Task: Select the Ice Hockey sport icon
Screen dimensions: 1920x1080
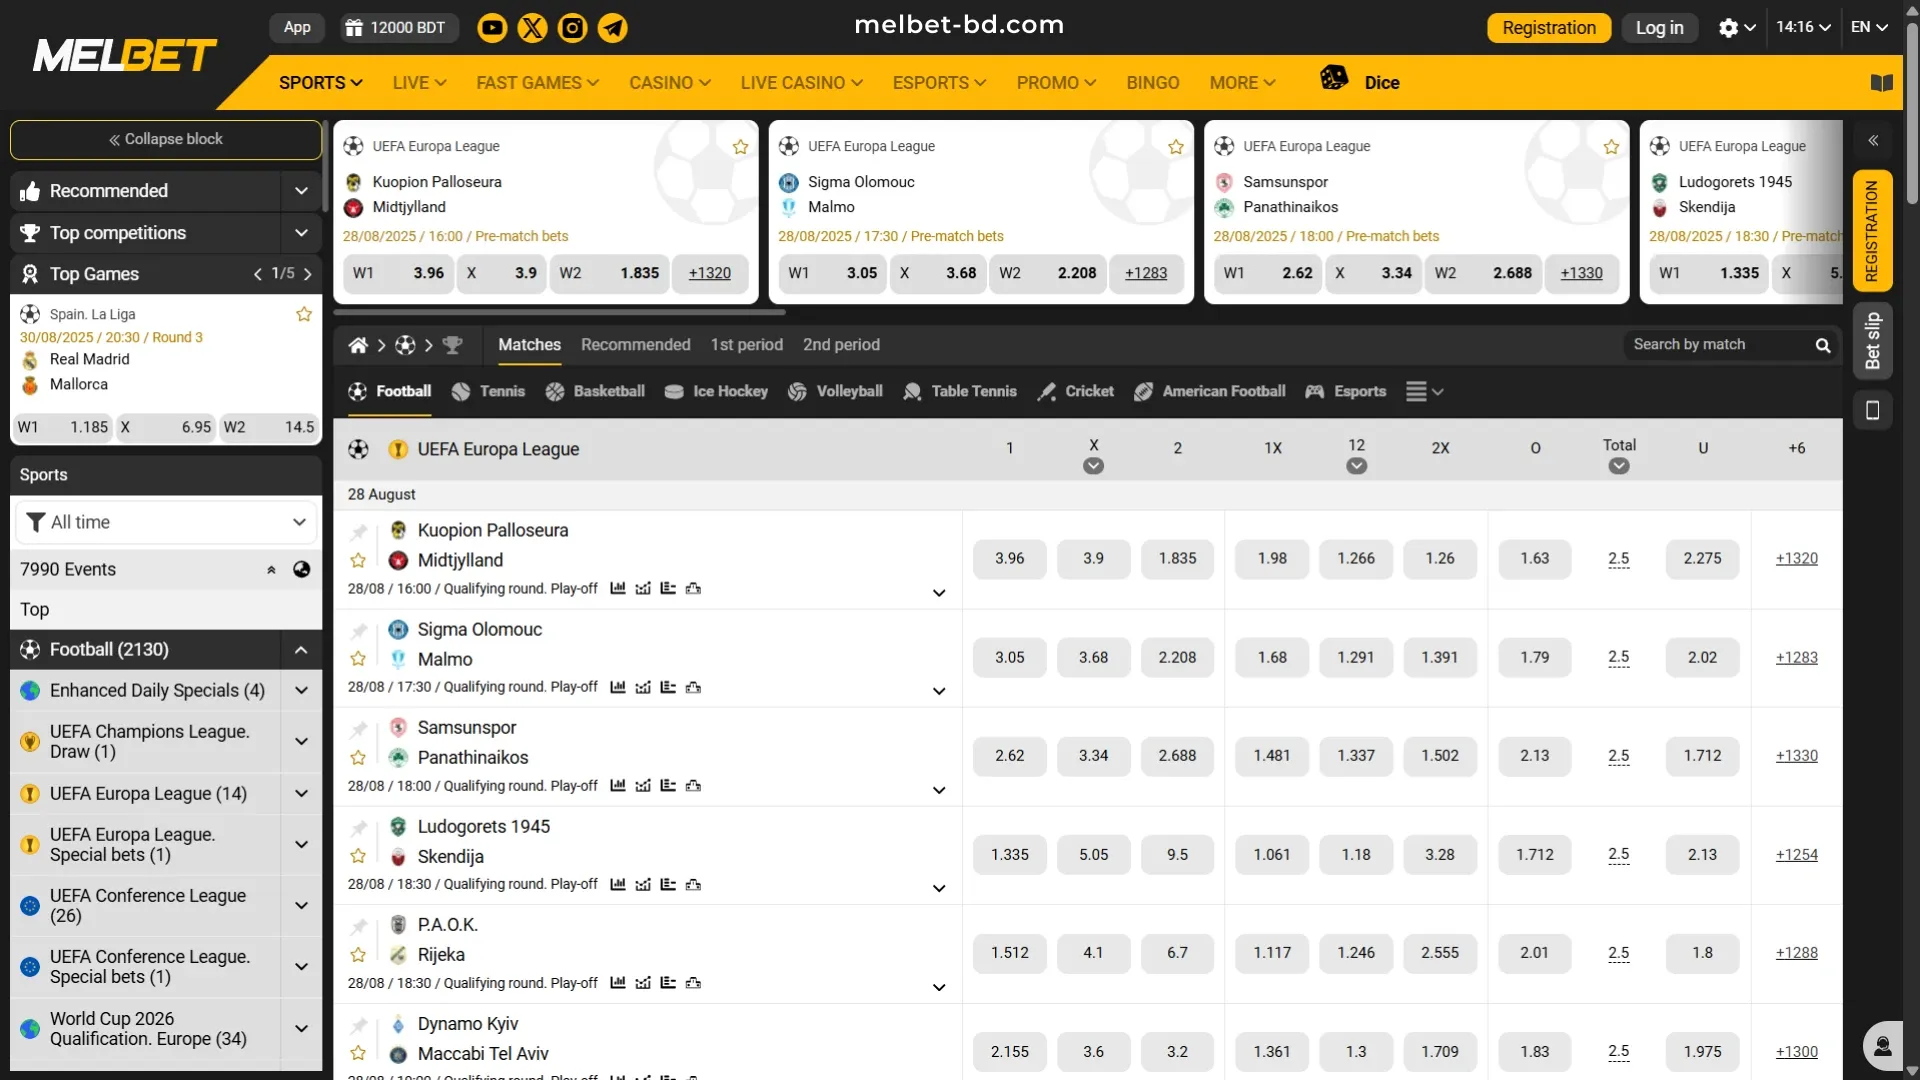Action: 675,391
